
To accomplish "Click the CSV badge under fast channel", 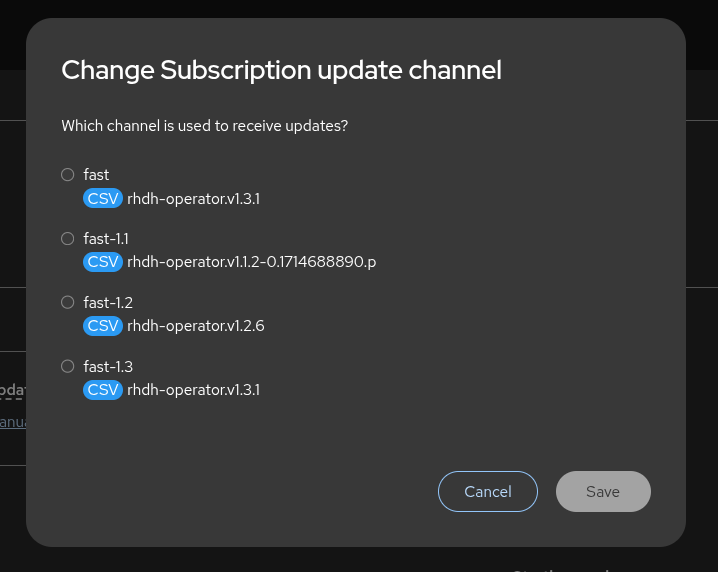I will click(x=103, y=198).
